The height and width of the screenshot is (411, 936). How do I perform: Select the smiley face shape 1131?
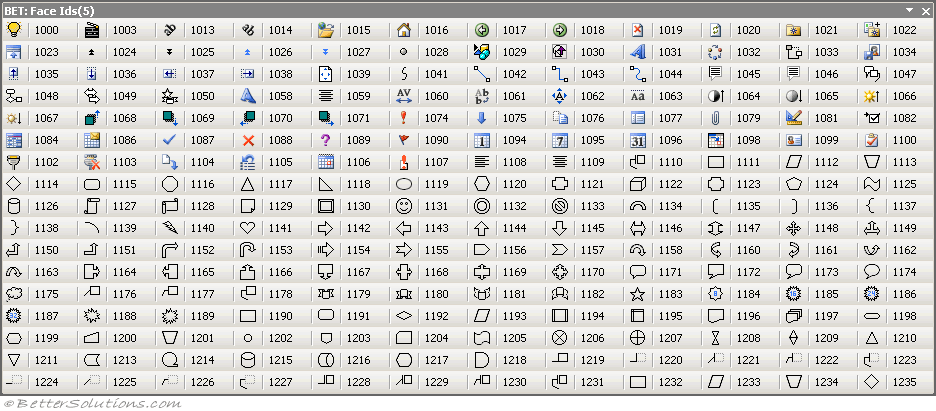click(x=404, y=206)
